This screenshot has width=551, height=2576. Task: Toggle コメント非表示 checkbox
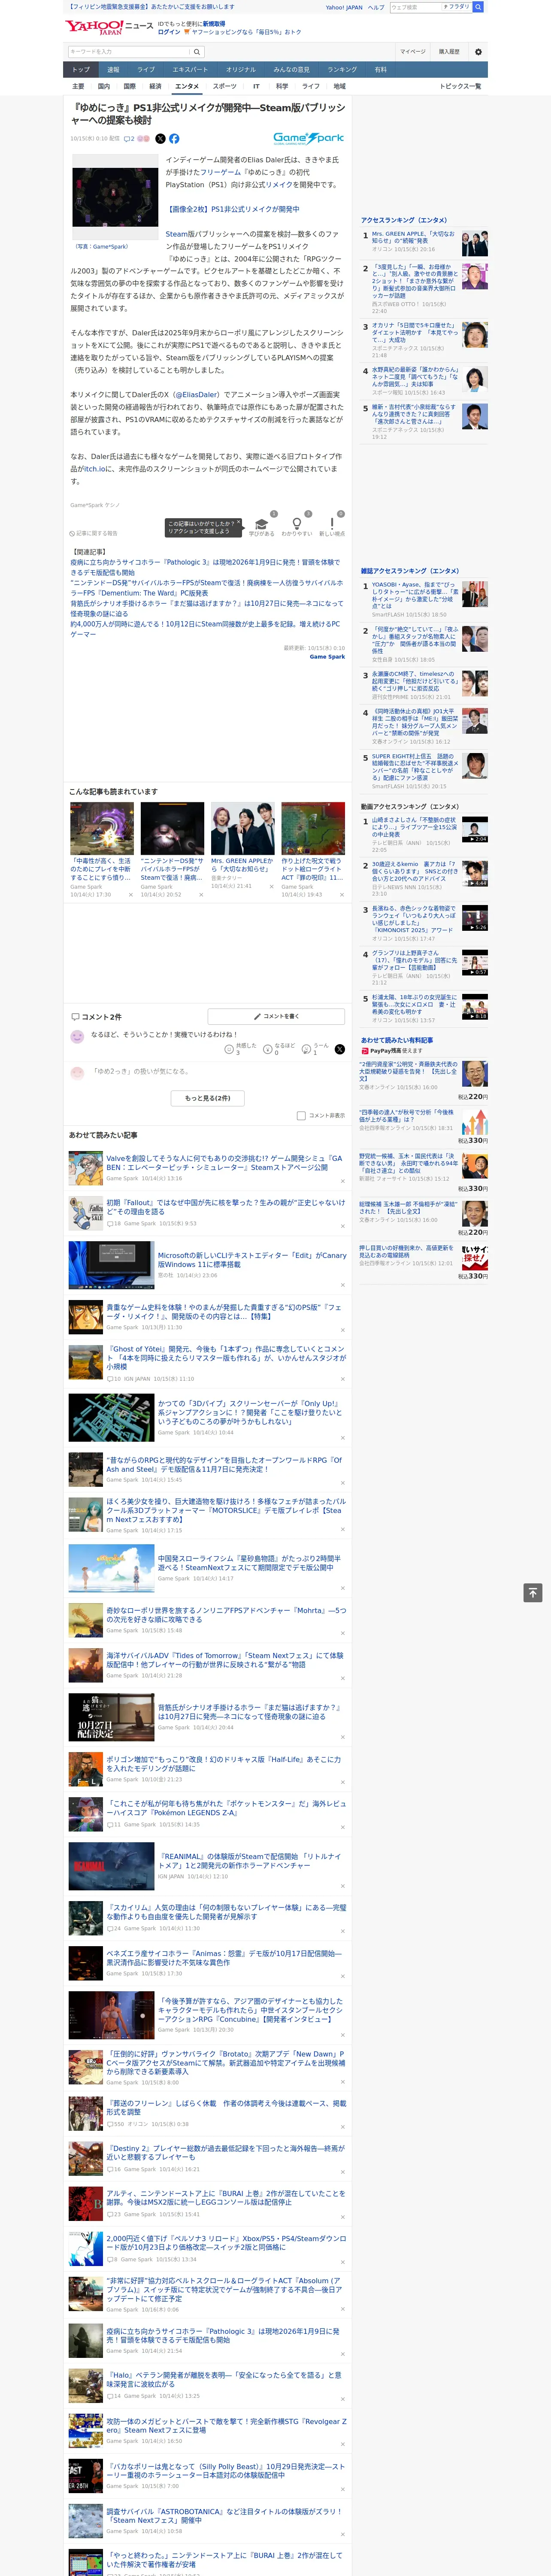pyautogui.click(x=301, y=1115)
